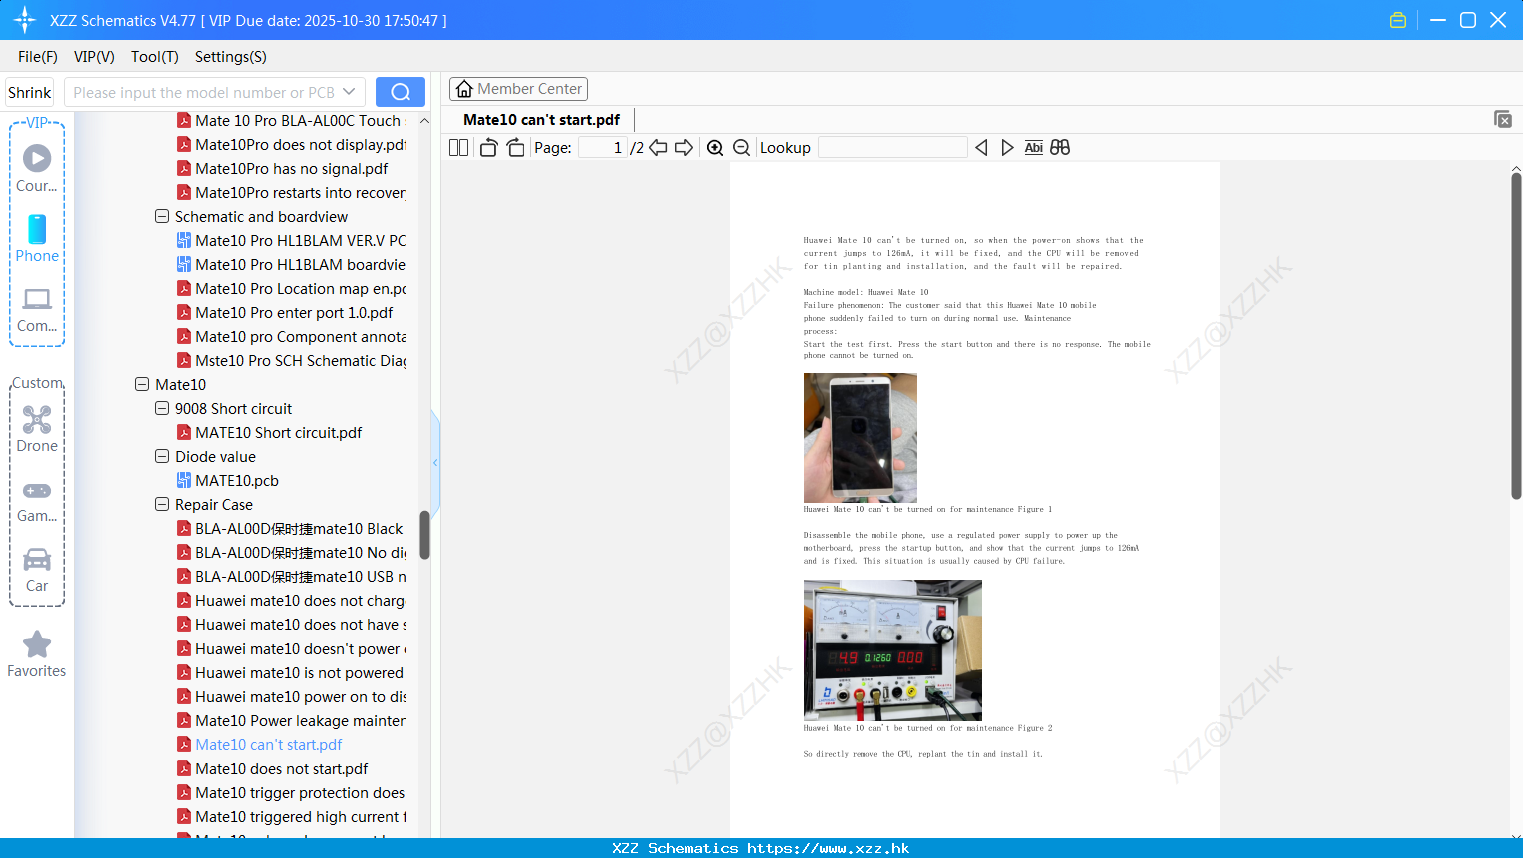Image resolution: width=1523 pixels, height=858 pixels.
Task: Collapse the left panel via splitter handle
Action: 435,462
